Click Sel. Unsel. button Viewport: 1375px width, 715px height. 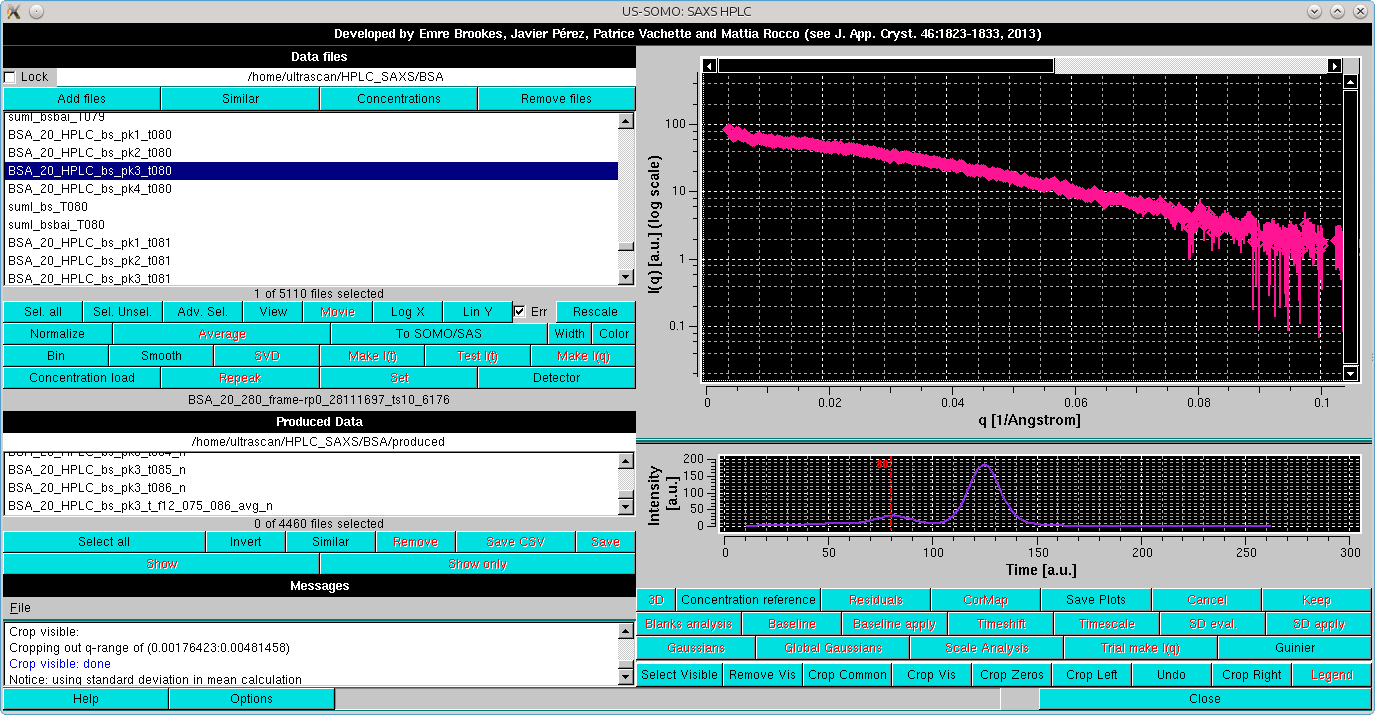click(x=122, y=312)
